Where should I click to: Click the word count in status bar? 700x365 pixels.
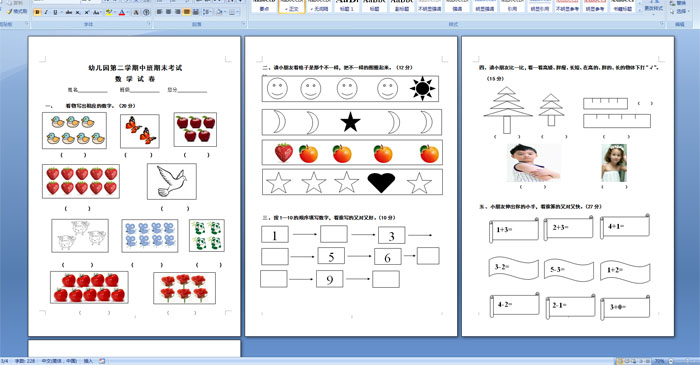[25, 361]
